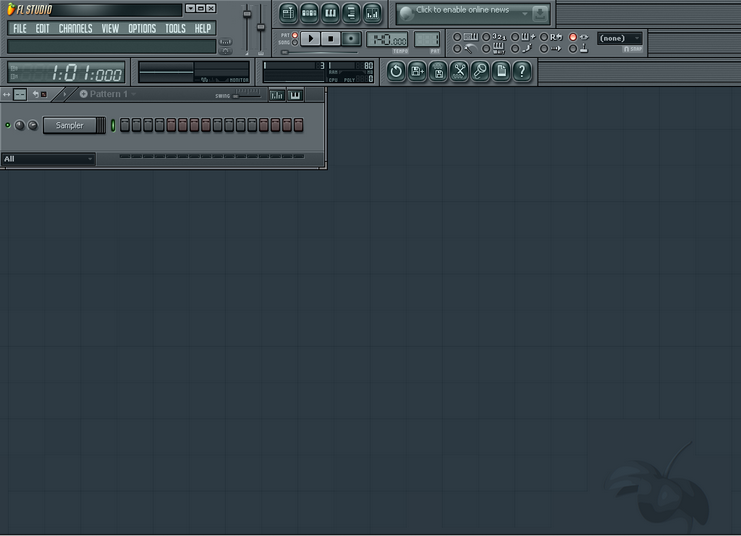Toggle step editing mode option
This screenshot has height=536, width=741.
coord(515,49)
